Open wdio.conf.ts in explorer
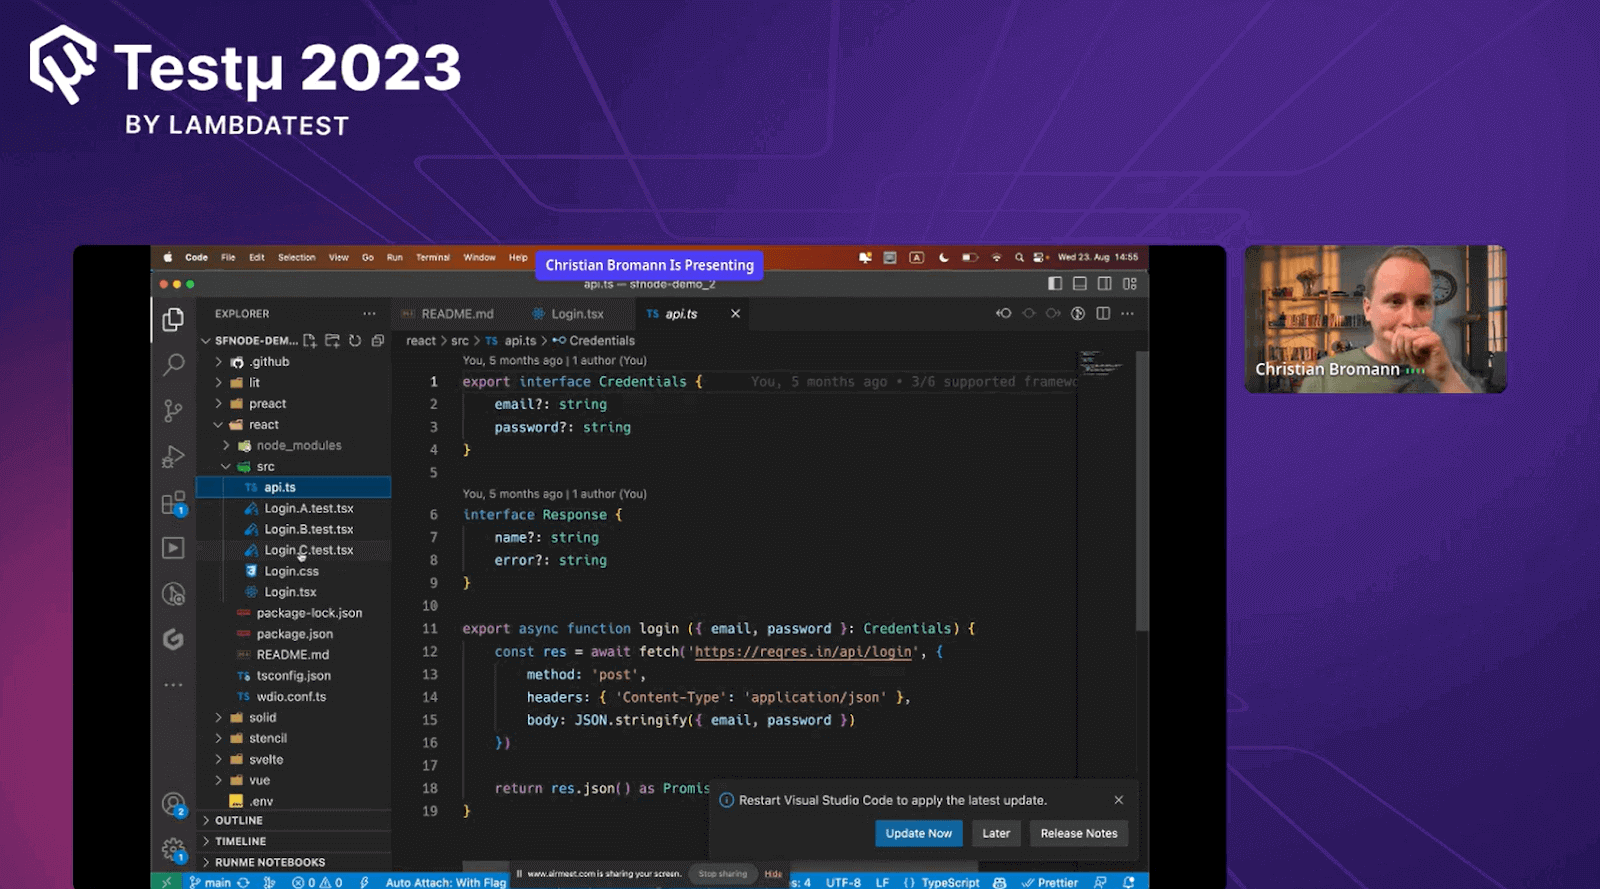 pos(291,697)
